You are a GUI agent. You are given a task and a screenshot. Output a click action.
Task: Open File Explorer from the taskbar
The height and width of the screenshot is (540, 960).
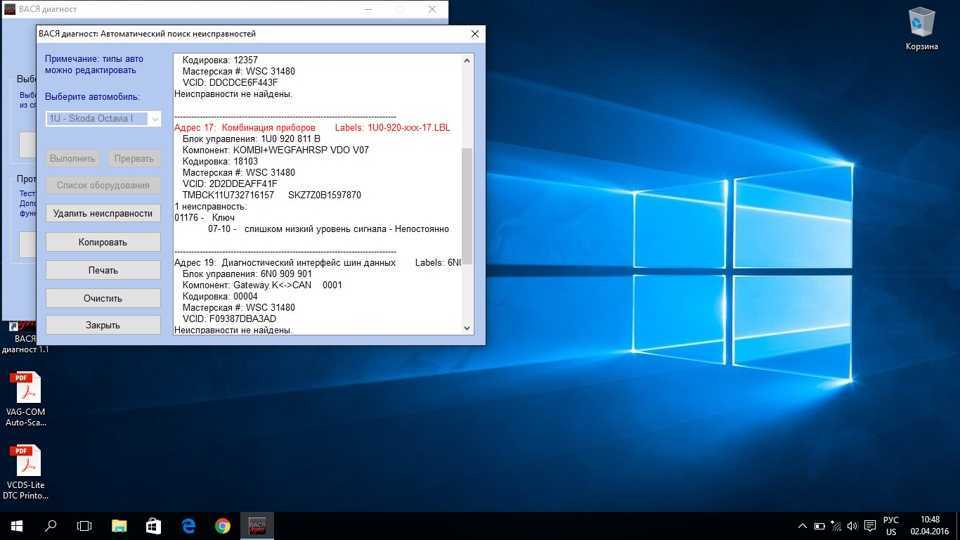(119, 525)
